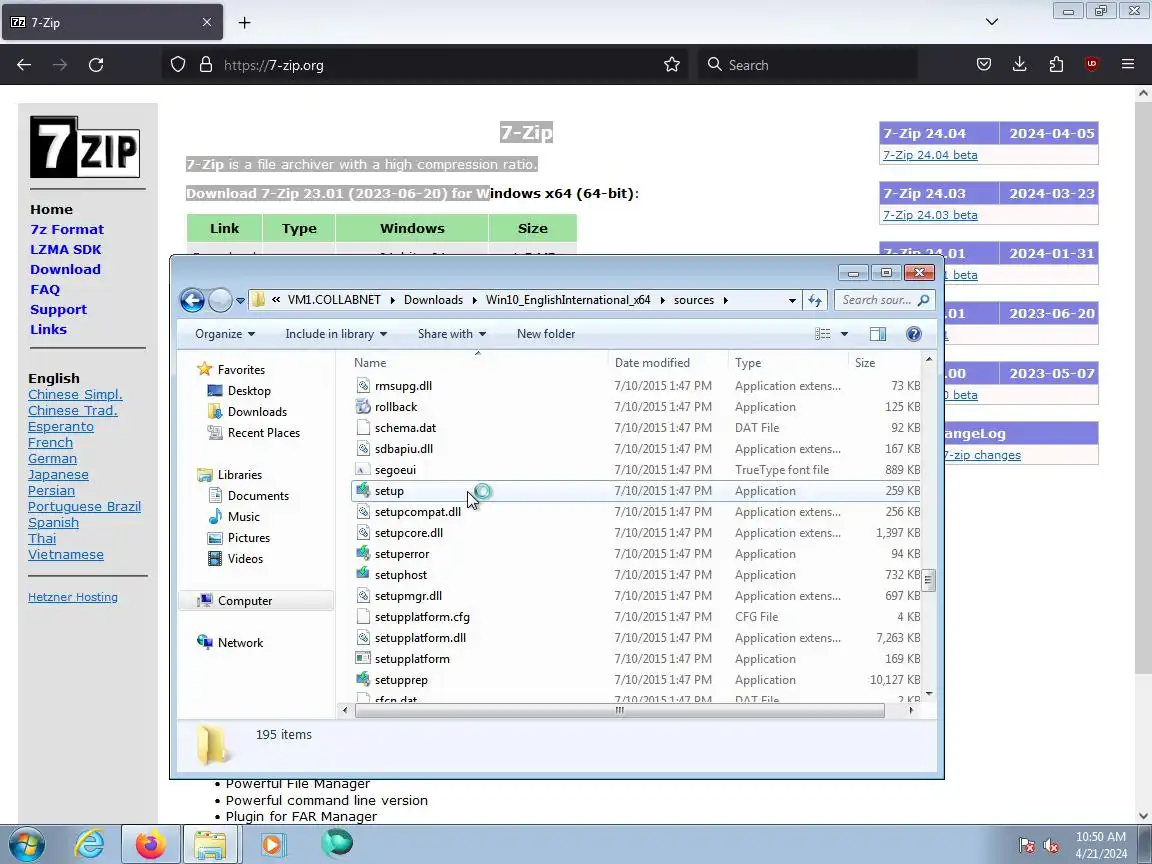
Task: Open Firefox Downloads panel icon
Action: coord(1020,65)
